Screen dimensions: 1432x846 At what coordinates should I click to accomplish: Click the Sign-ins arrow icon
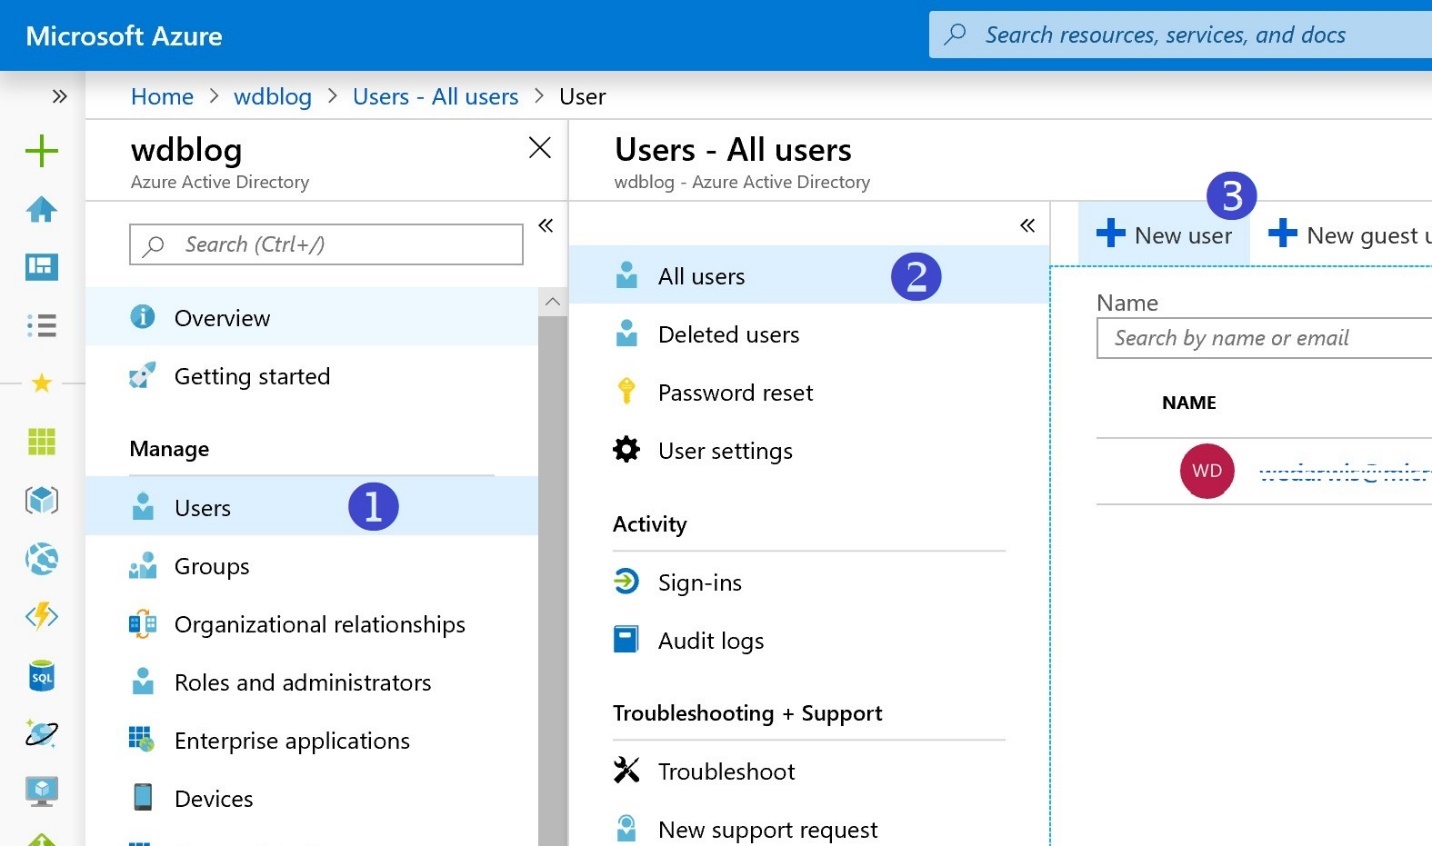(x=626, y=581)
